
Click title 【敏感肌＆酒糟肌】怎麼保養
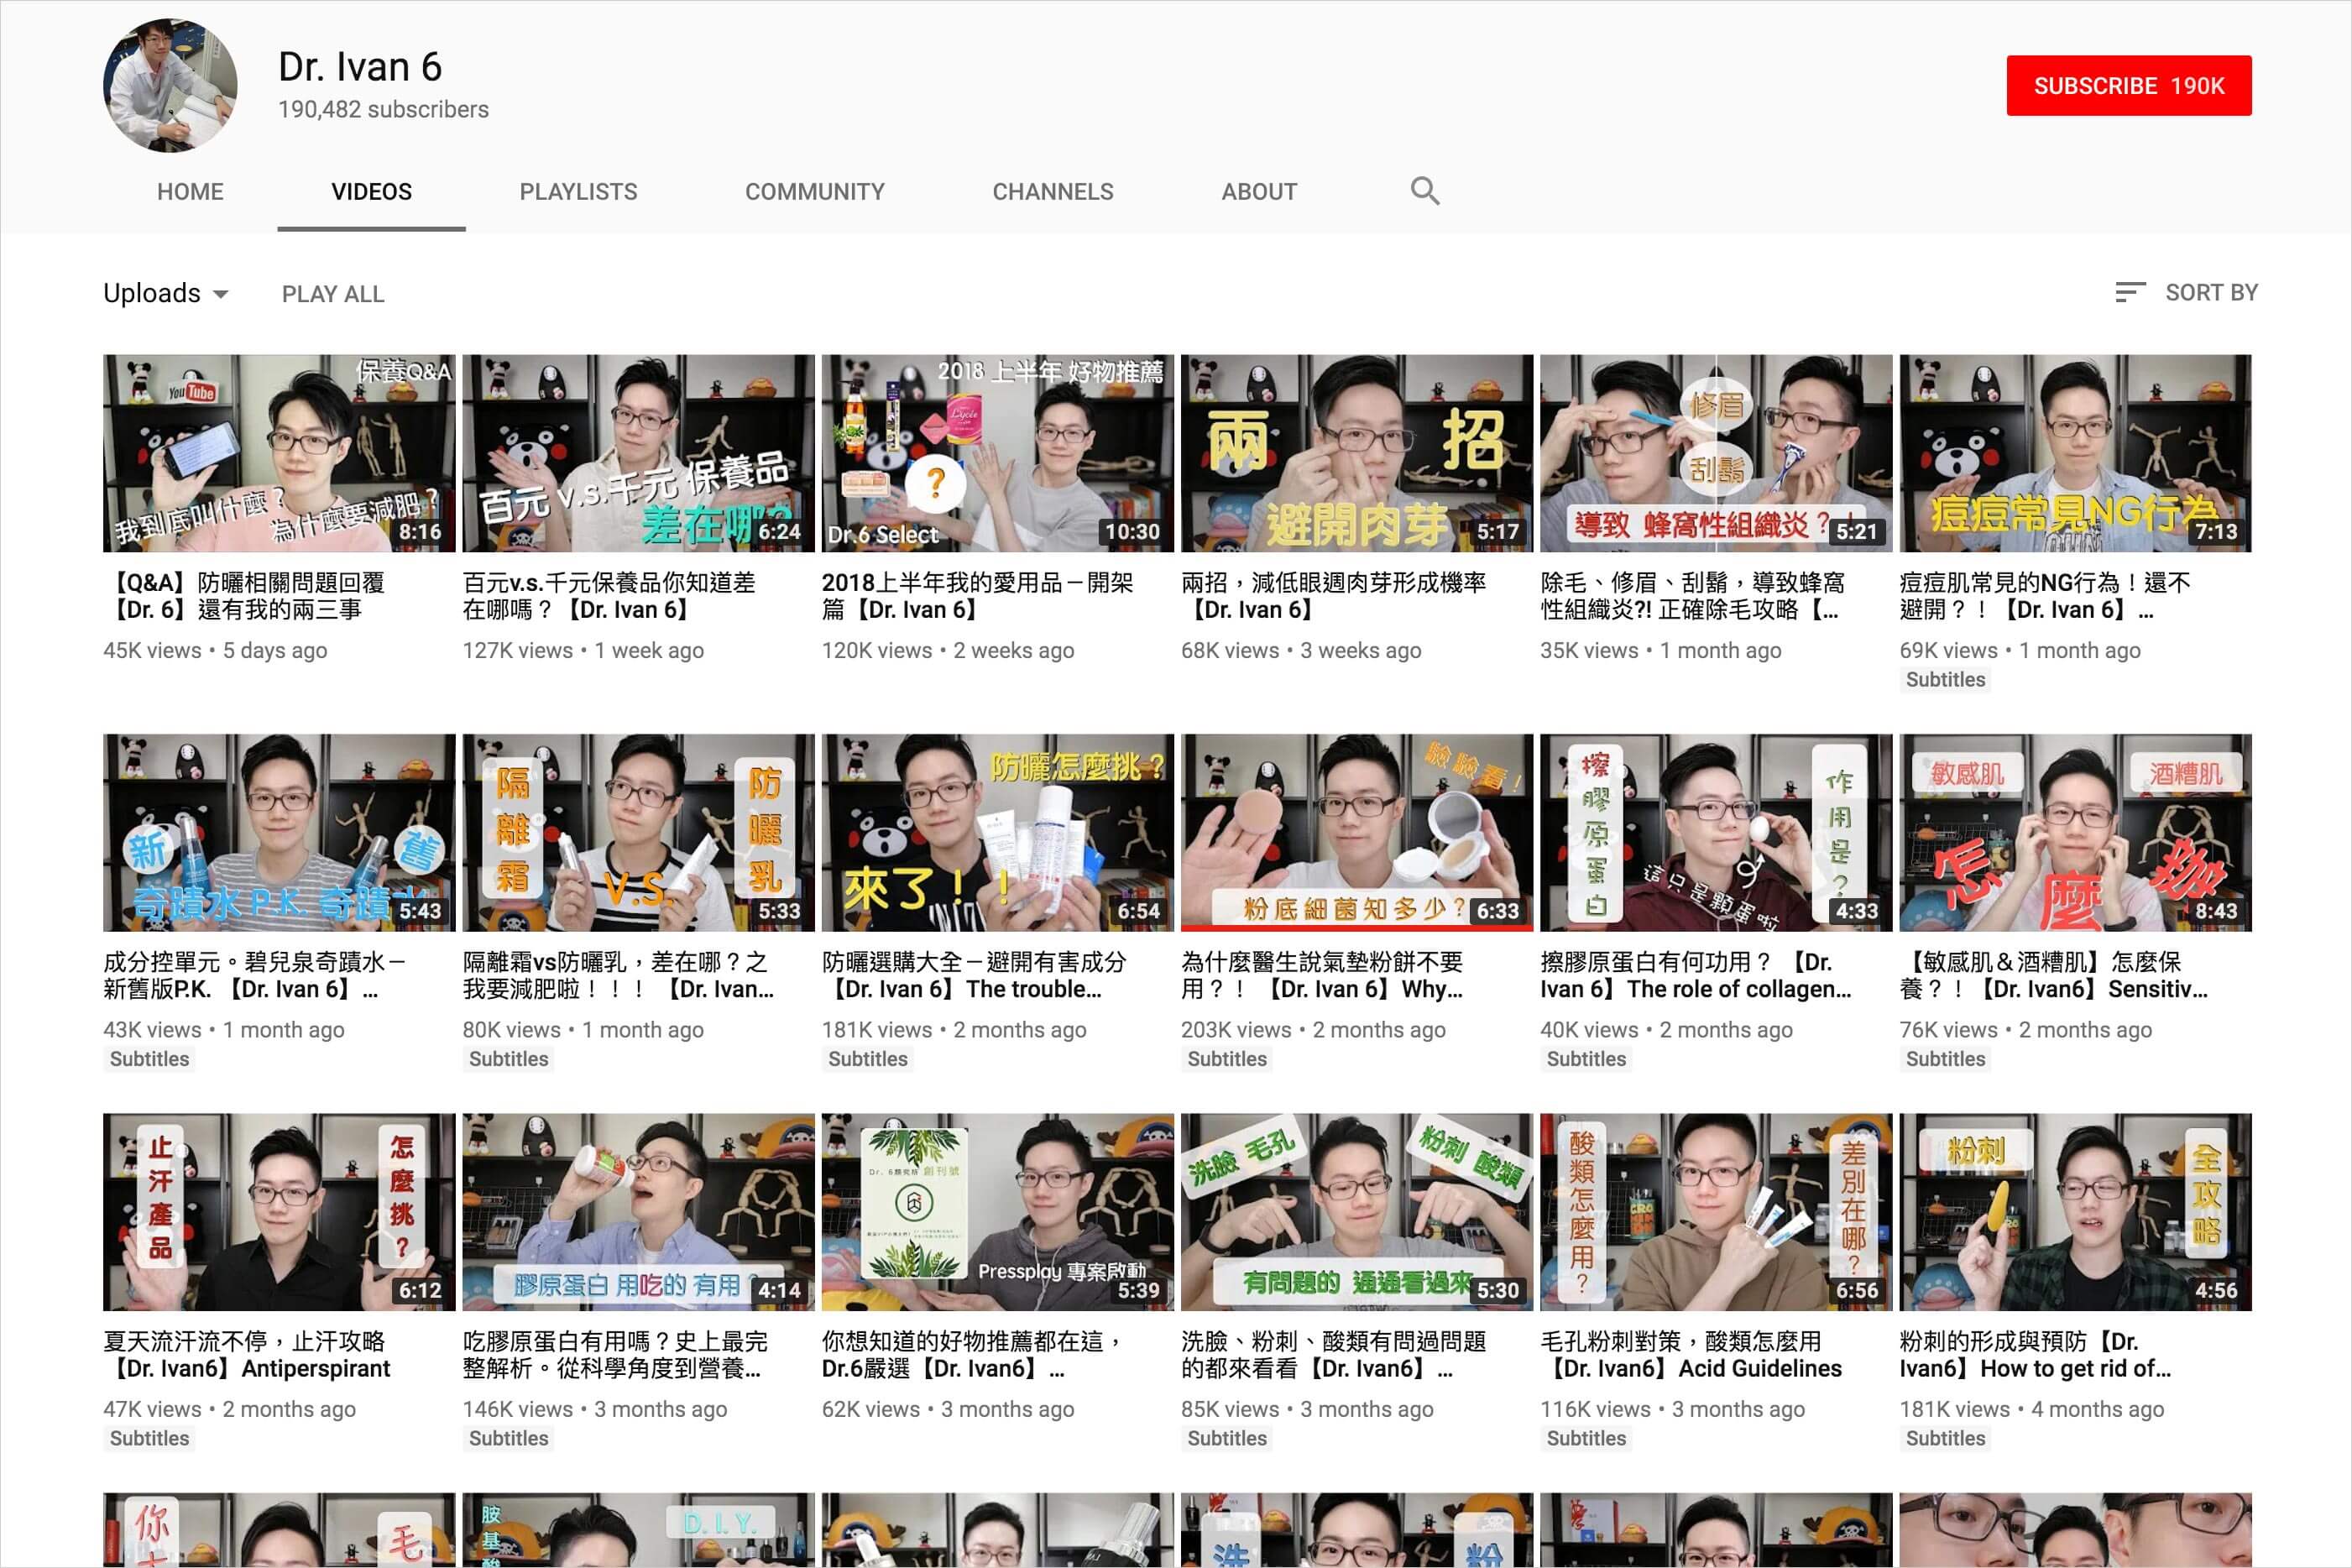pyautogui.click(x=2053, y=975)
